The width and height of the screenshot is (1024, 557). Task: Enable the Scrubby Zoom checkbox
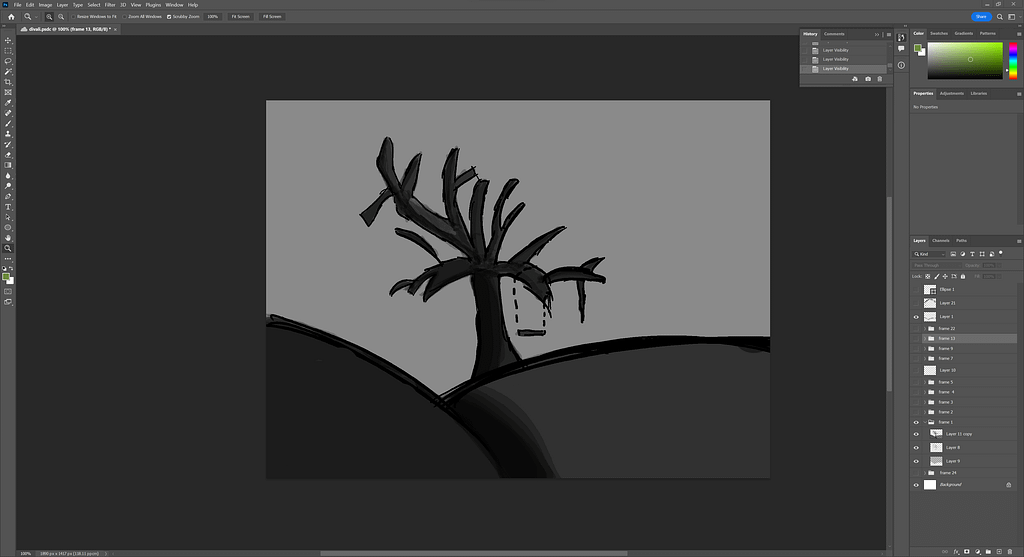point(169,17)
